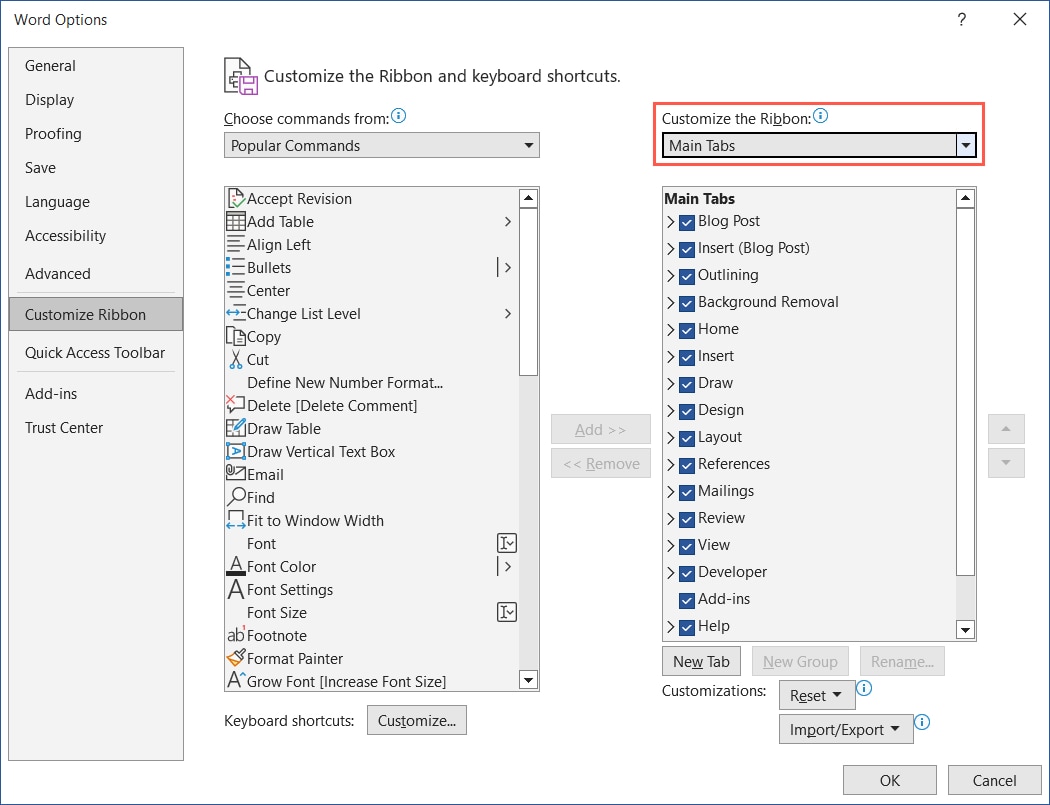The image size is (1050, 805).
Task: Click the Draw Table command icon
Action: click(x=236, y=428)
